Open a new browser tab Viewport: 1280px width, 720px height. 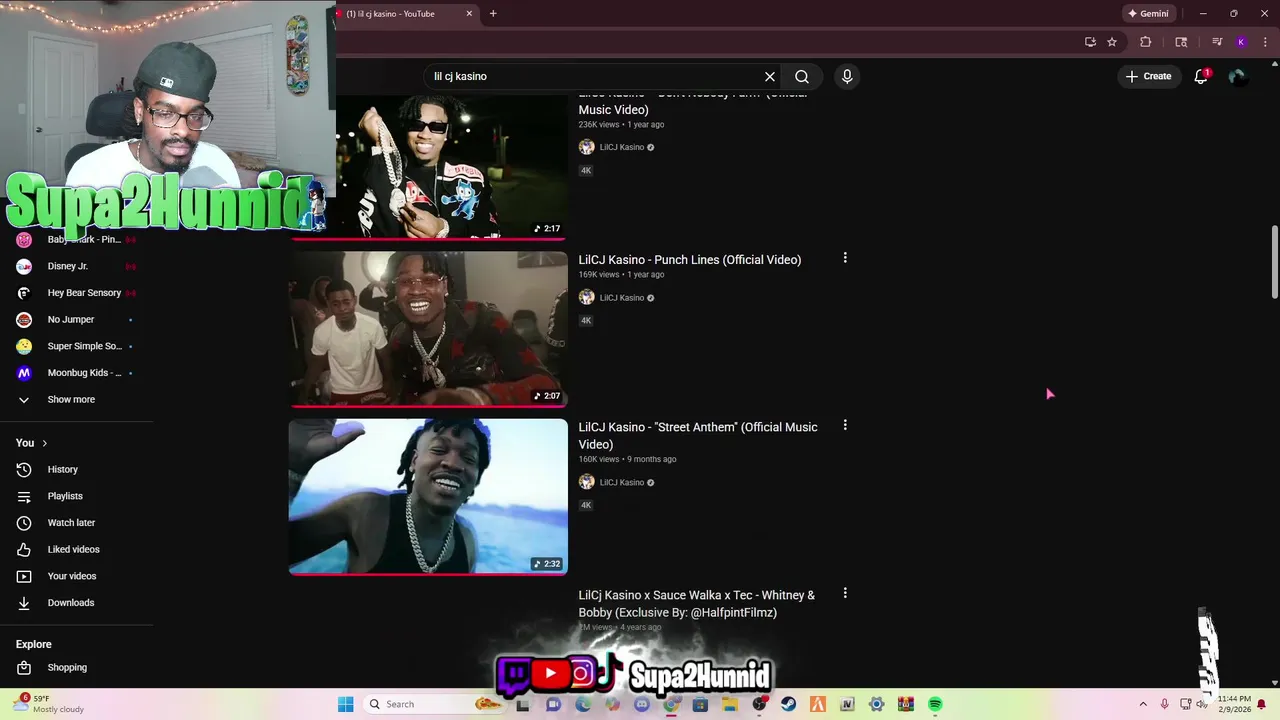[493, 14]
